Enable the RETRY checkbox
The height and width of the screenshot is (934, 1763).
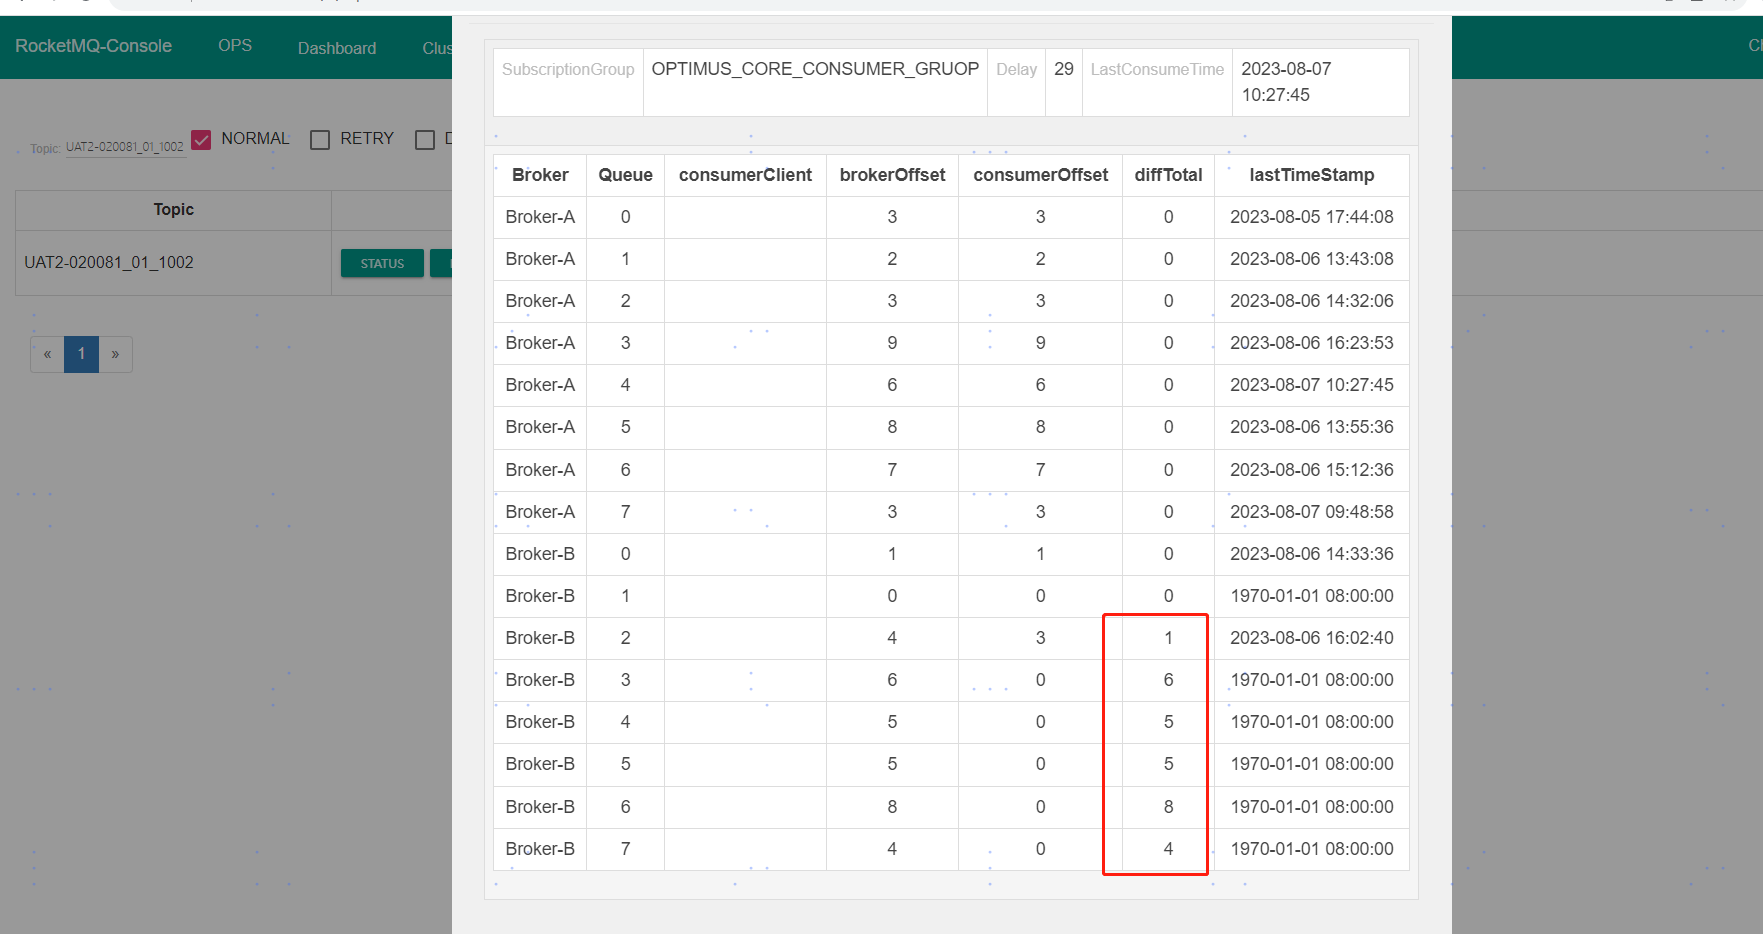click(320, 140)
